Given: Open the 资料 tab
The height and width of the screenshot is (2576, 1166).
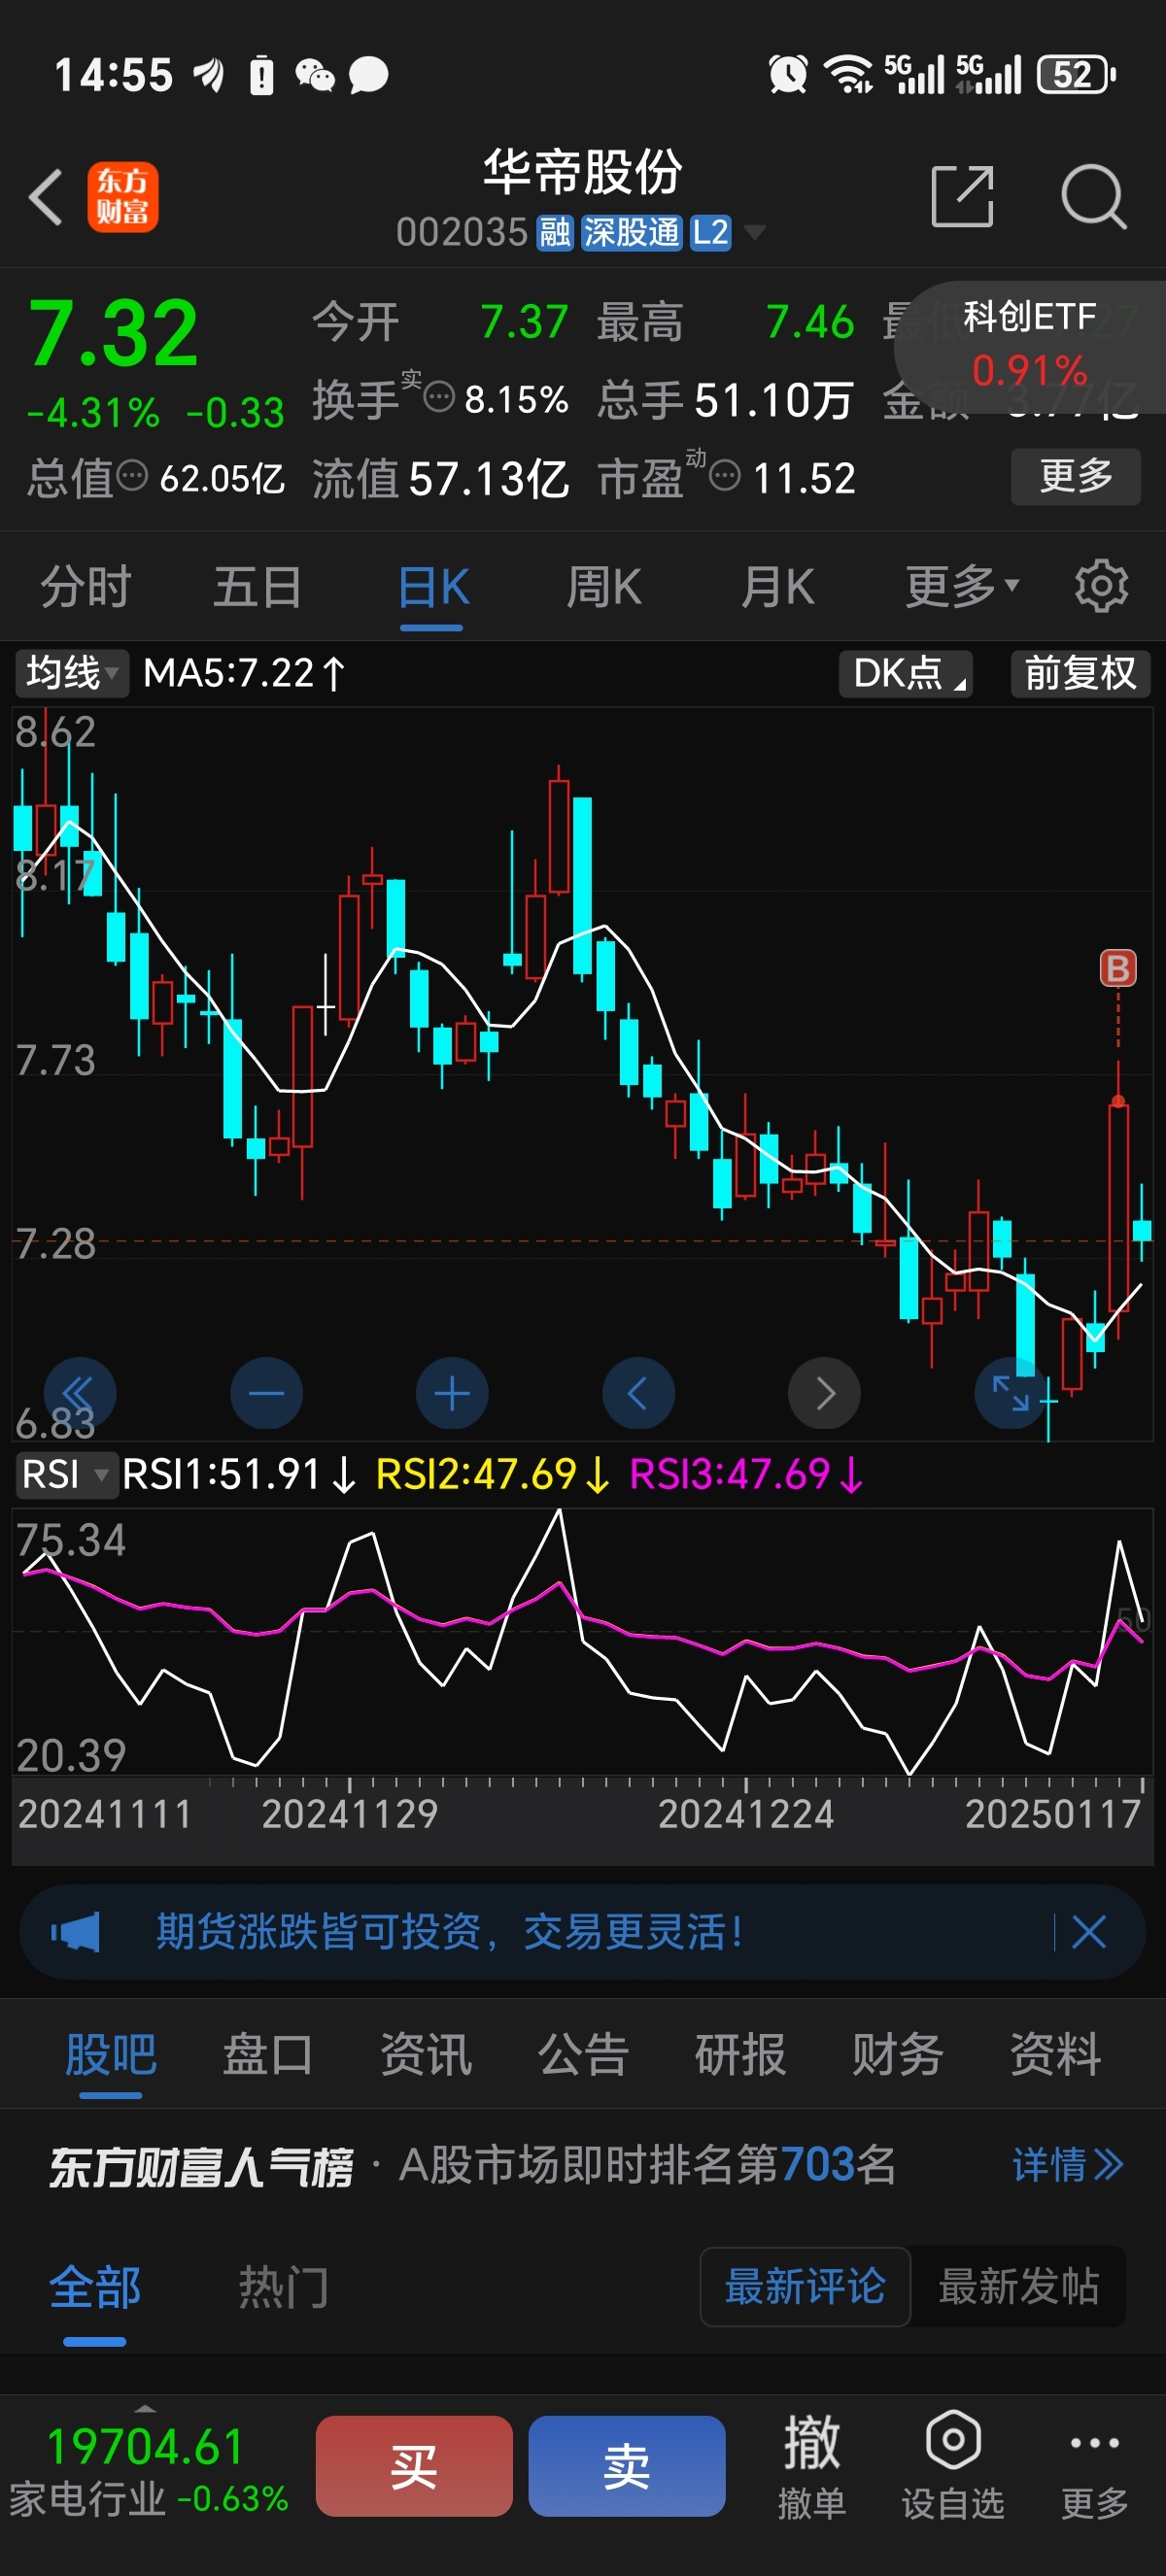Looking at the screenshot, I should tap(1055, 2056).
